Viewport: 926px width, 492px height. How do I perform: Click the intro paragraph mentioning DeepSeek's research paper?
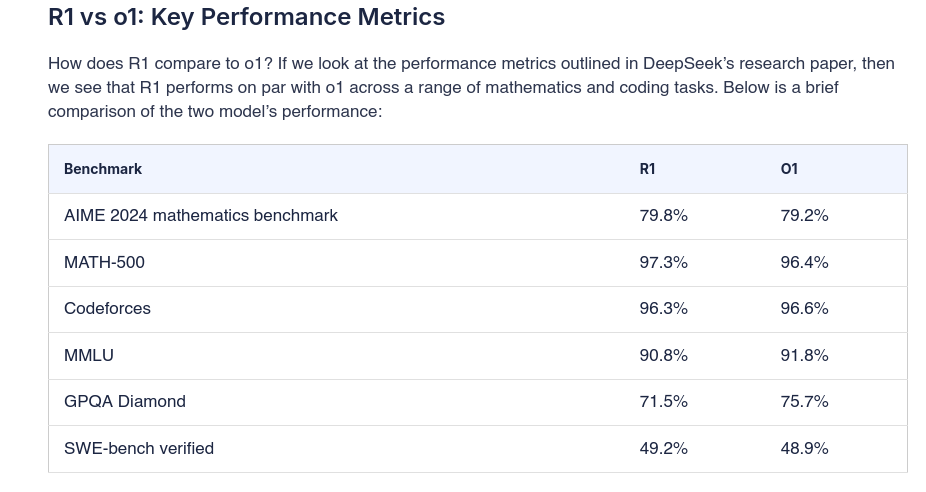click(471, 87)
